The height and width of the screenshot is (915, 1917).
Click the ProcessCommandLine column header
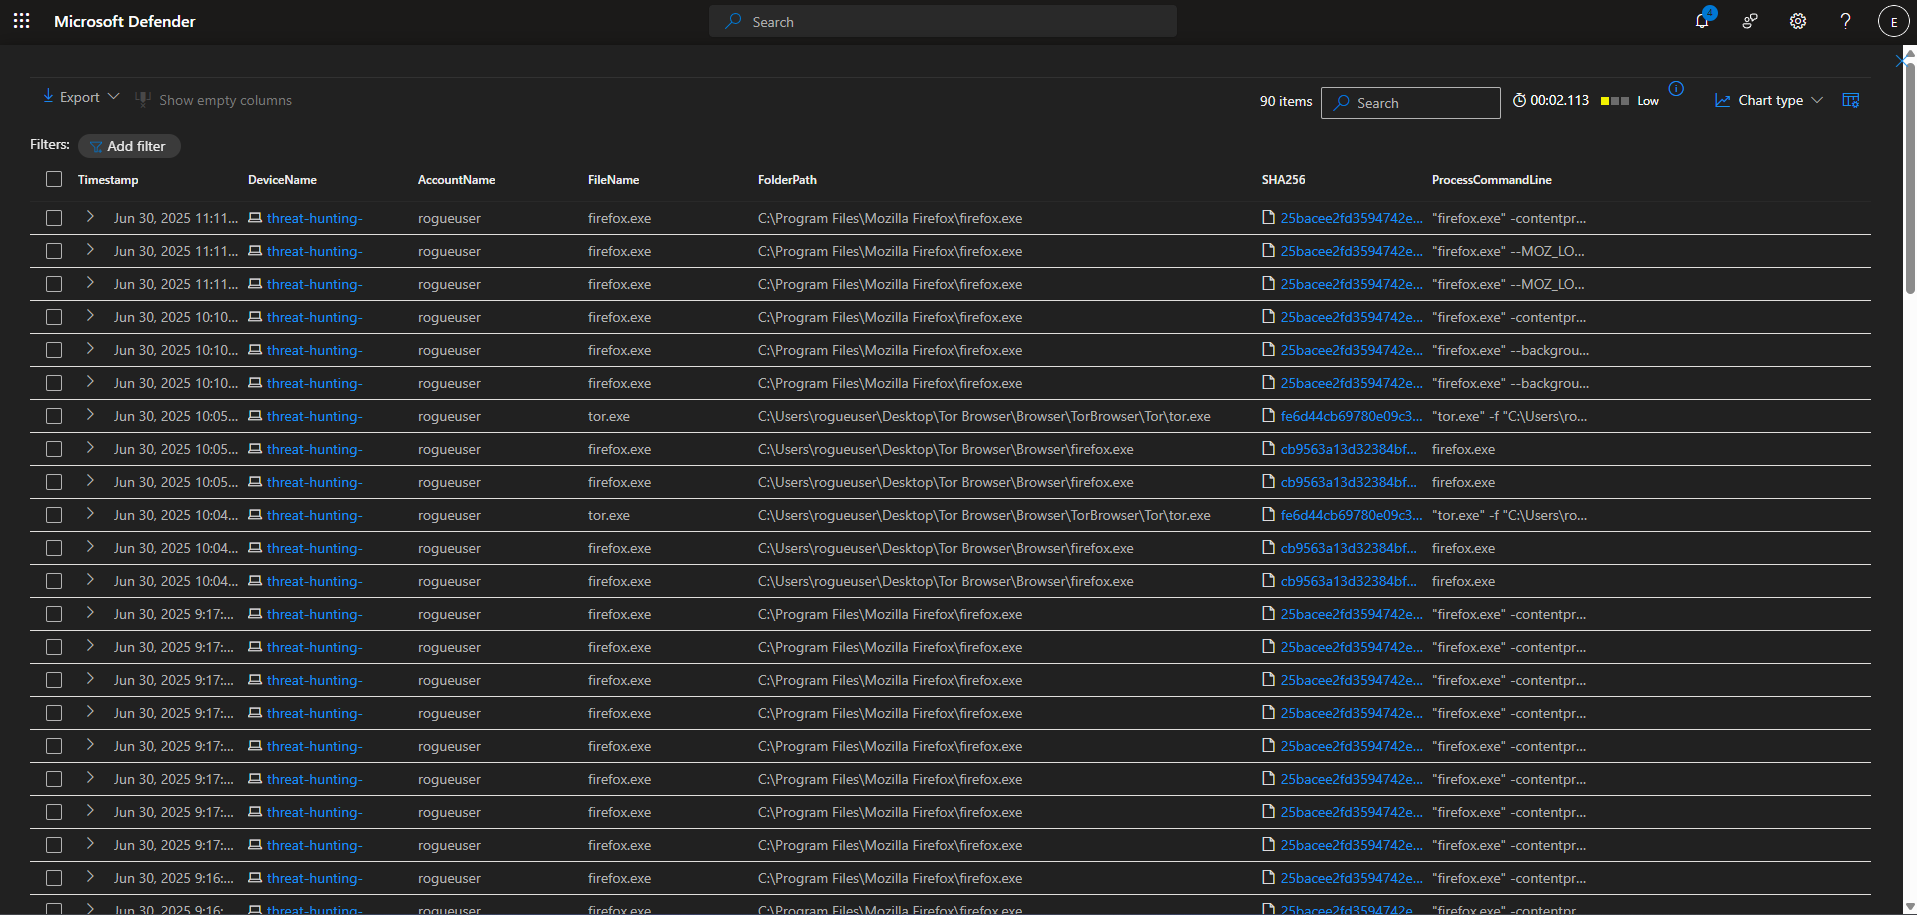click(1491, 180)
